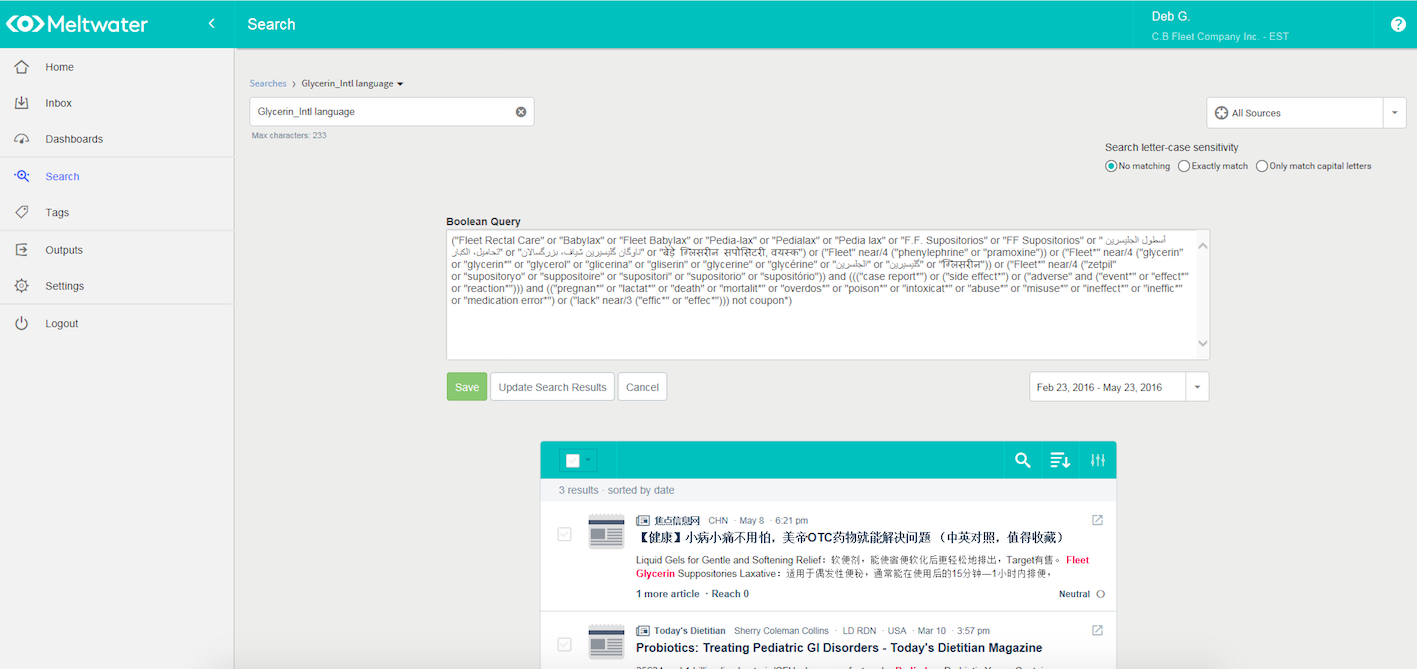Open the All Sources dropdown
The image size is (1417, 669).
[1306, 113]
